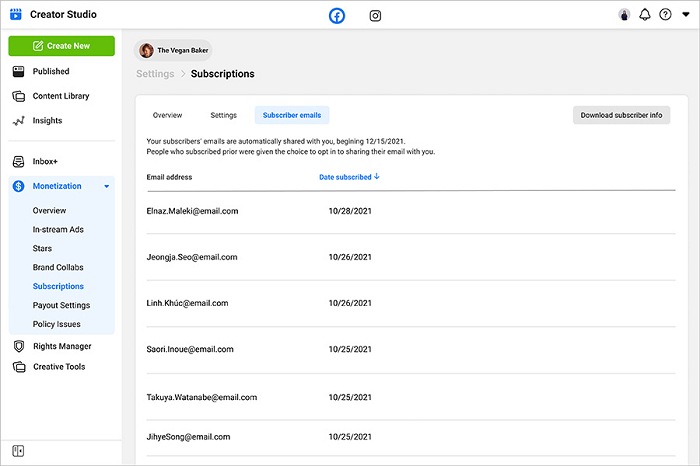The image size is (700, 466).
Task: Open the help question mark icon
Action: tap(665, 15)
